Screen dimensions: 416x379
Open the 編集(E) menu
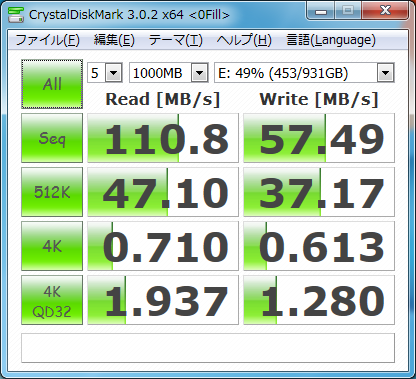[x=114, y=40]
